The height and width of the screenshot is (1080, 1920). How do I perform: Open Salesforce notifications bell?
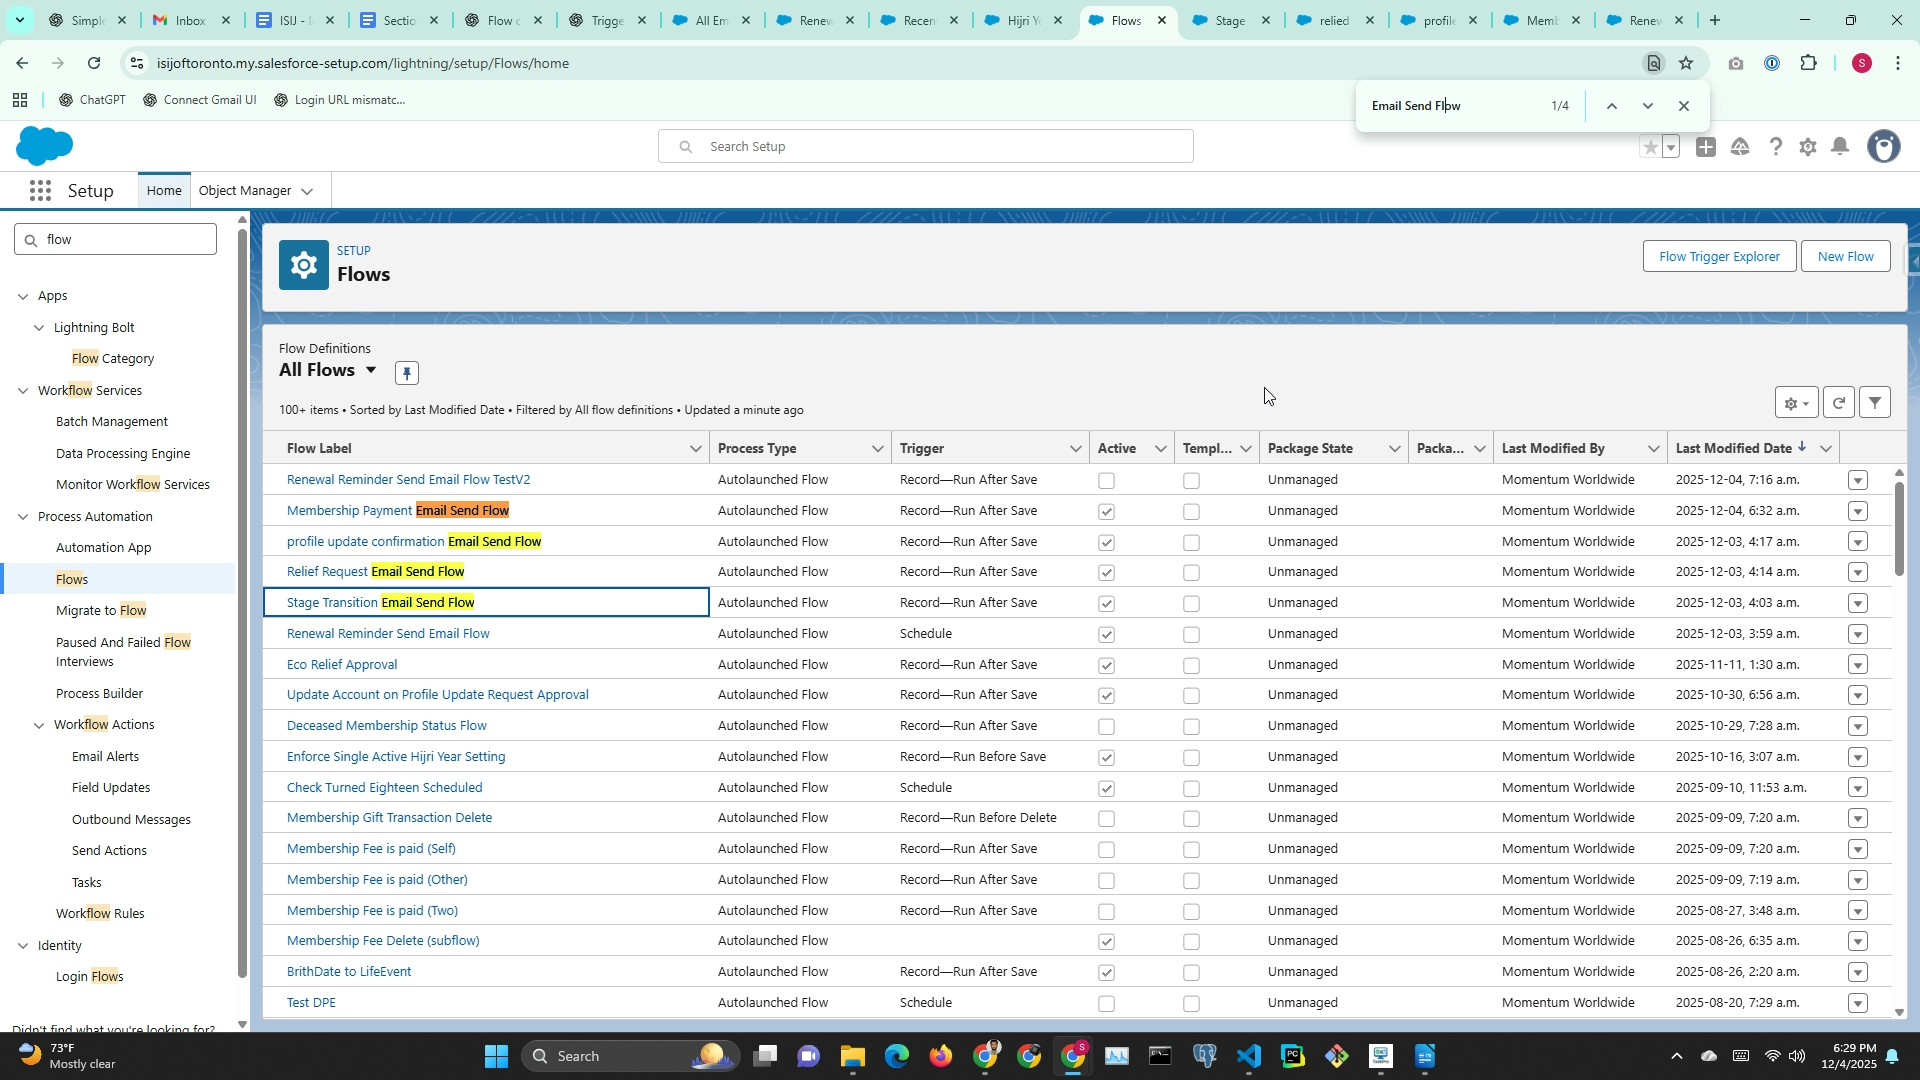click(1840, 147)
